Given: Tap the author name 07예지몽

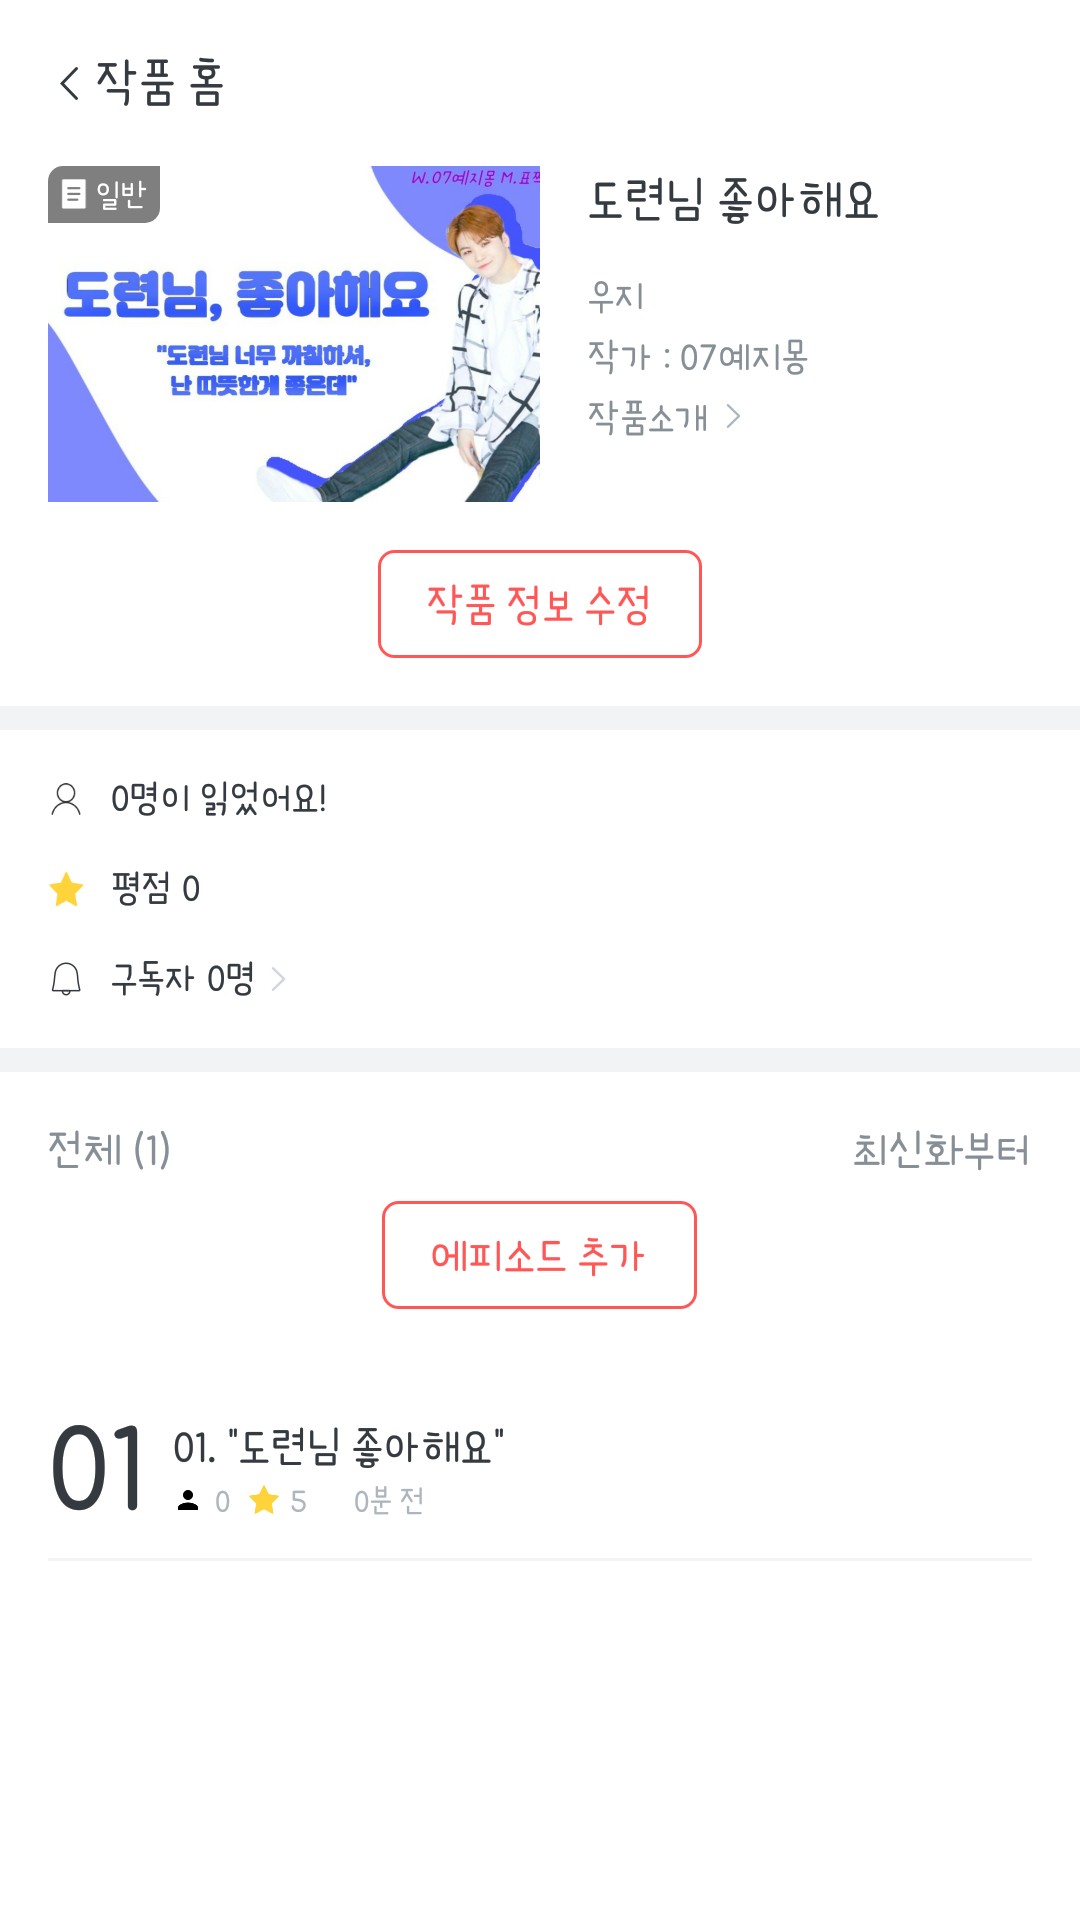Looking at the screenshot, I should click(743, 357).
